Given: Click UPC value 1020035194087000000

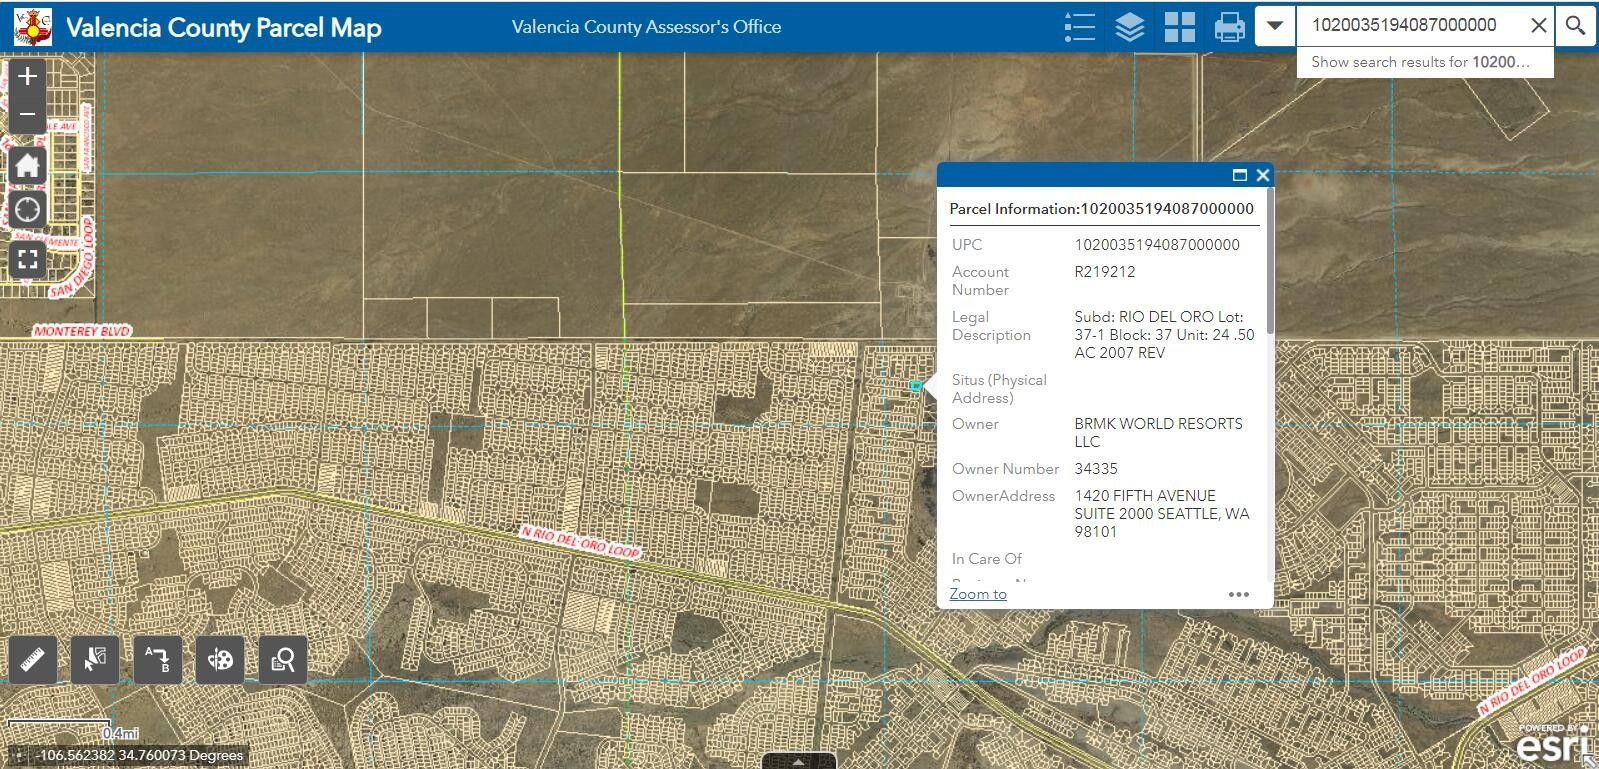Looking at the screenshot, I should click(1157, 245).
